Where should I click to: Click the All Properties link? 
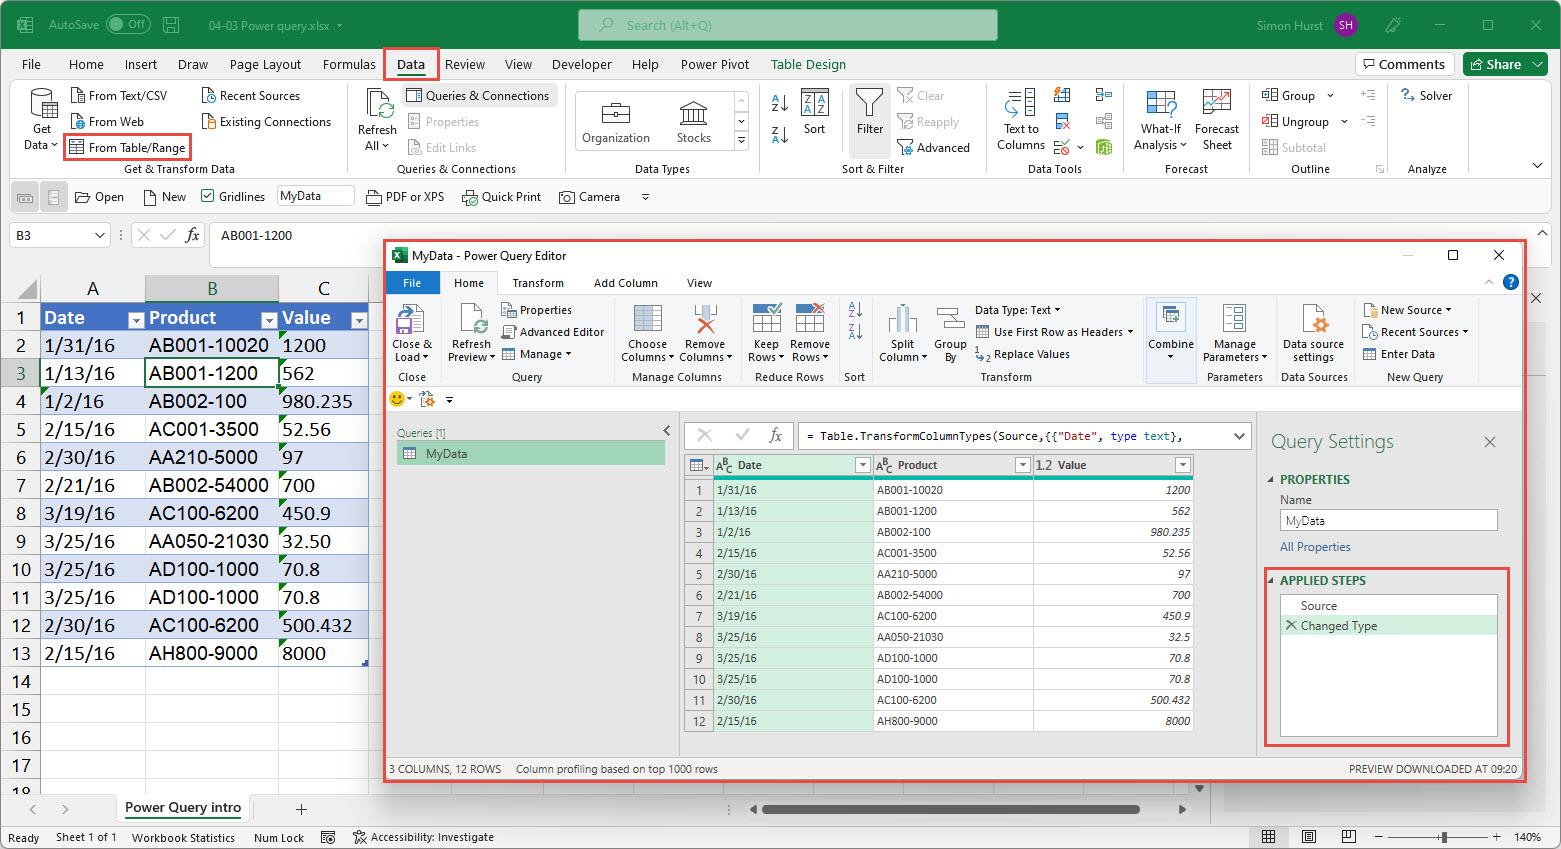coord(1315,547)
